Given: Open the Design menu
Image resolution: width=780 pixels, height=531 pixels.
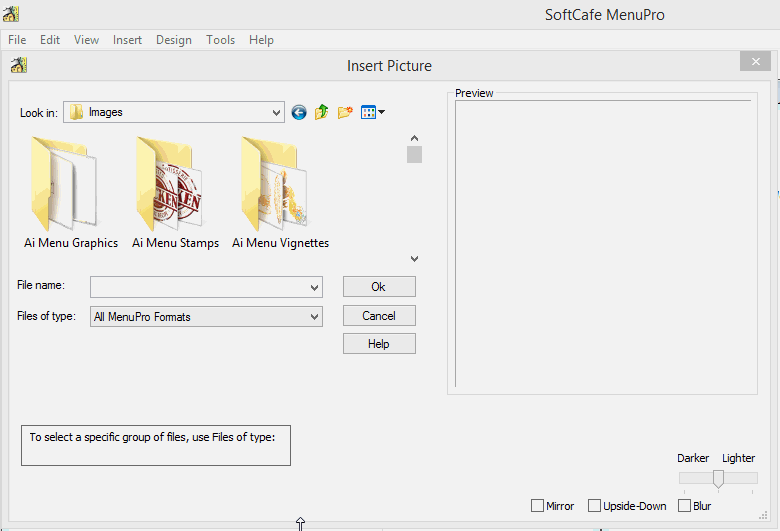Looking at the screenshot, I should pyautogui.click(x=174, y=40).
